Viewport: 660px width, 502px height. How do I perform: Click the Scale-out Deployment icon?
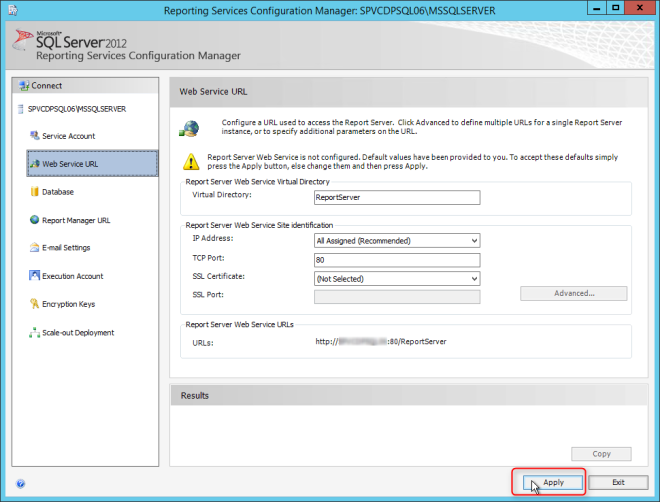click(35, 332)
